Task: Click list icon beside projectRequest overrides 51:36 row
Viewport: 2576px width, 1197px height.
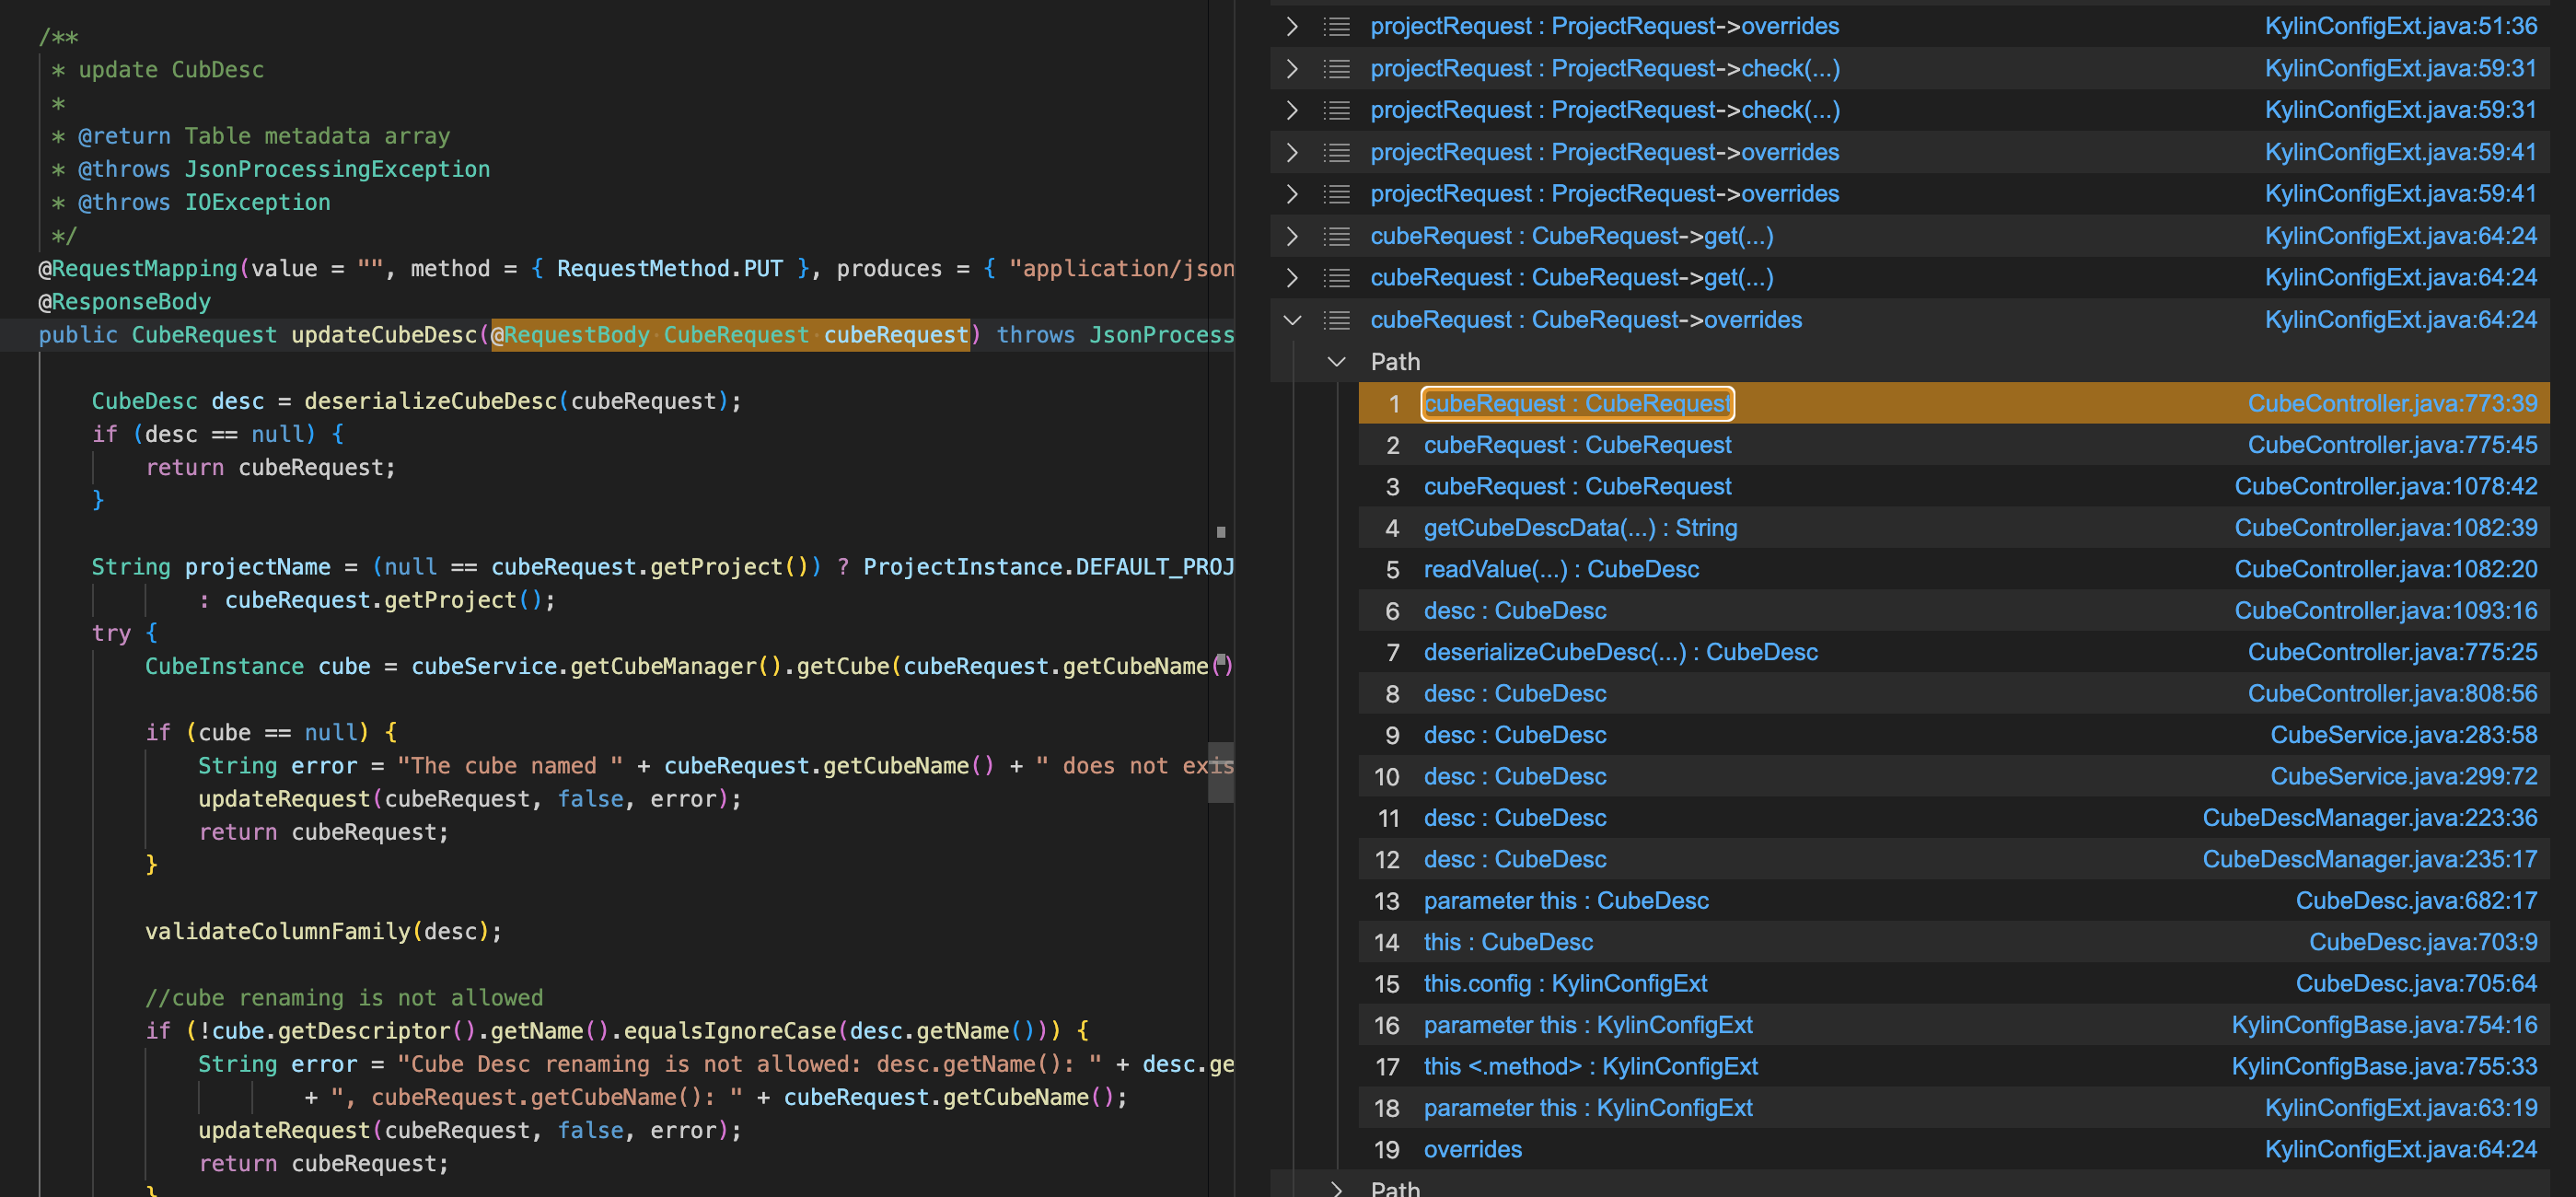Action: click(1336, 26)
